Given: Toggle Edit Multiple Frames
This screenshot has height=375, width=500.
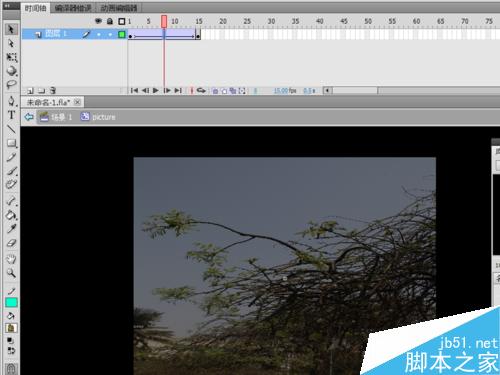Looking at the screenshot, I should 233,91.
